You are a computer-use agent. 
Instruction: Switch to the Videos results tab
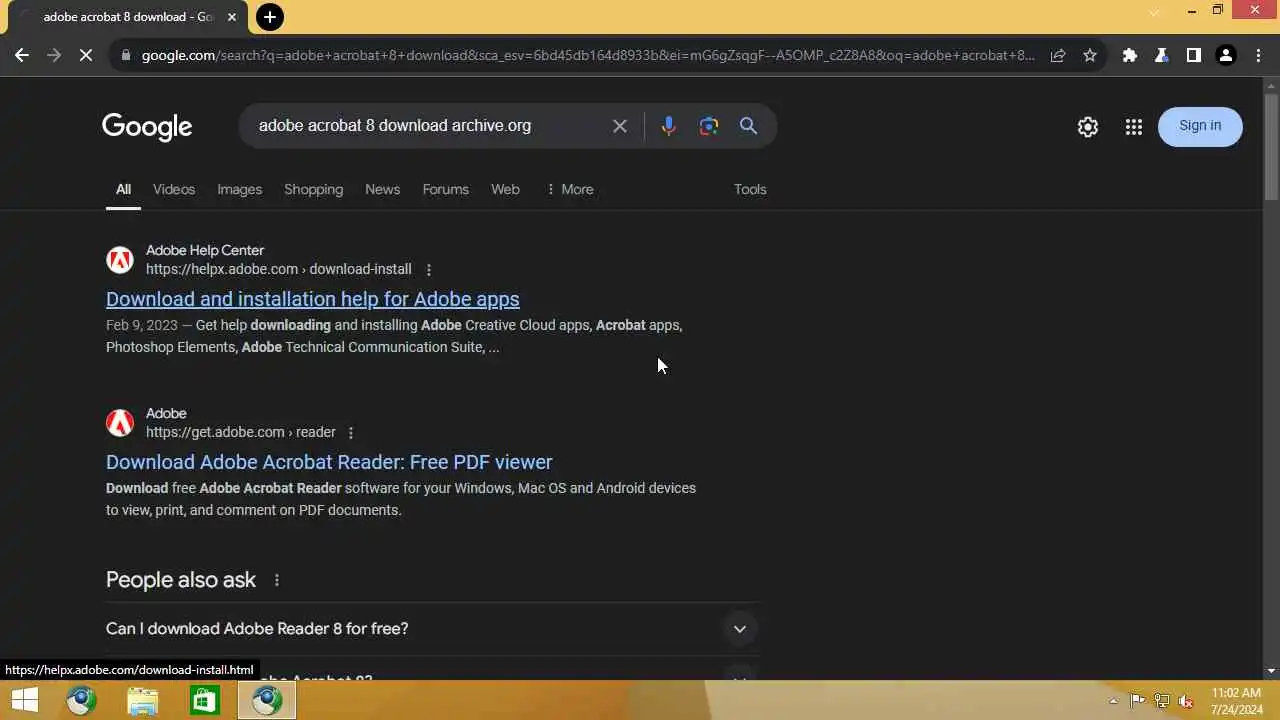174,189
